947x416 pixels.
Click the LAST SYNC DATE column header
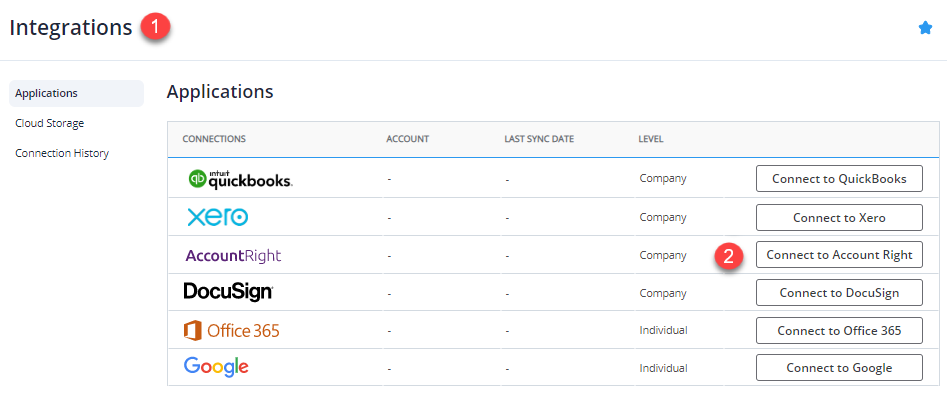[x=539, y=139]
